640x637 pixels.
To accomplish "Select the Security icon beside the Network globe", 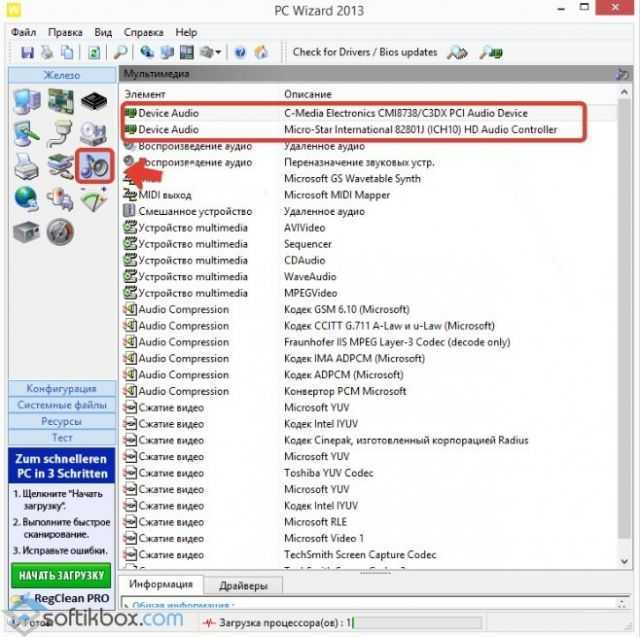I will [61, 199].
